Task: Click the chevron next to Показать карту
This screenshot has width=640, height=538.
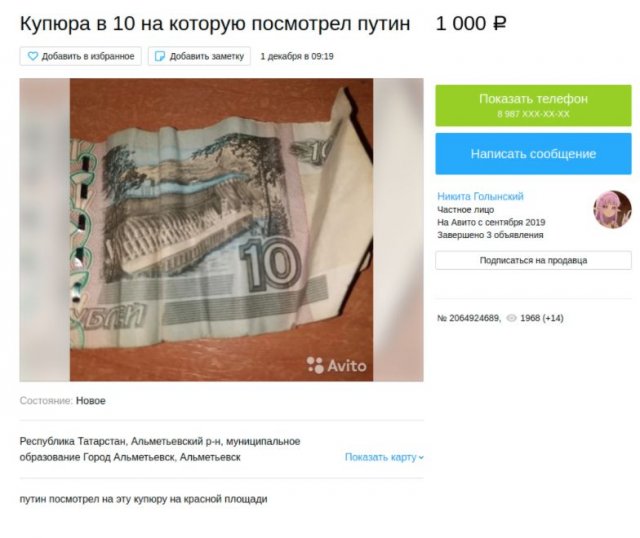Action: [421, 458]
